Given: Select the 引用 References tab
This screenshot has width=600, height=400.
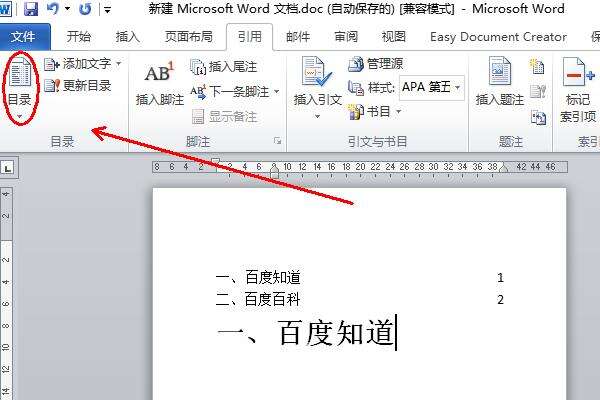Looking at the screenshot, I should pos(249,37).
